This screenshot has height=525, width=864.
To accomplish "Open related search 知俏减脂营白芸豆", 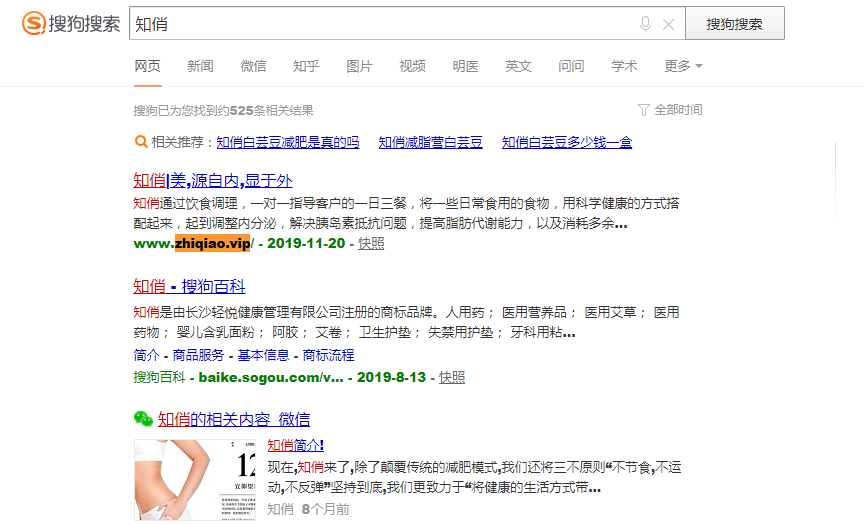I will pos(430,142).
